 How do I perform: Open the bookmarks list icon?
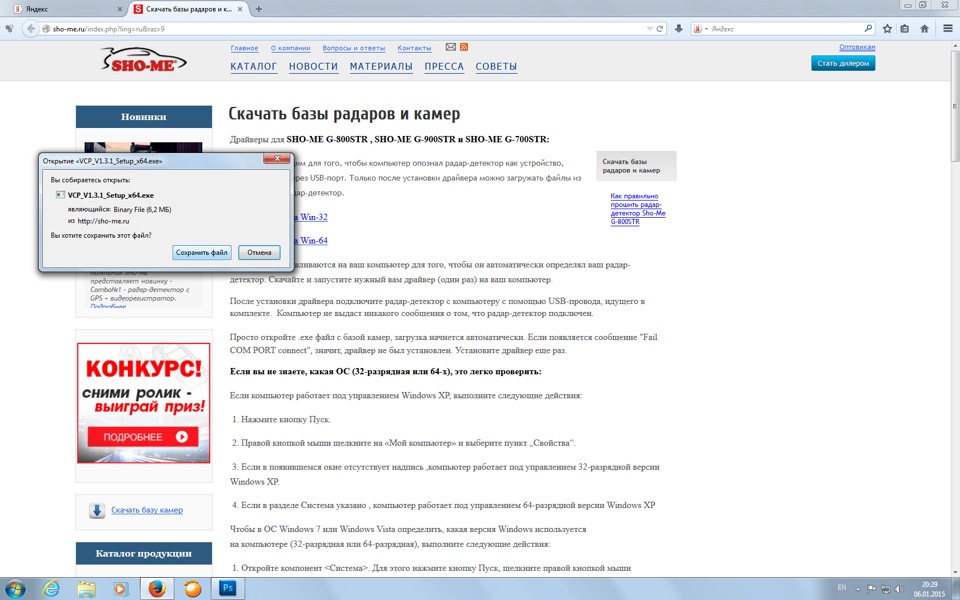tap(905, 29)
